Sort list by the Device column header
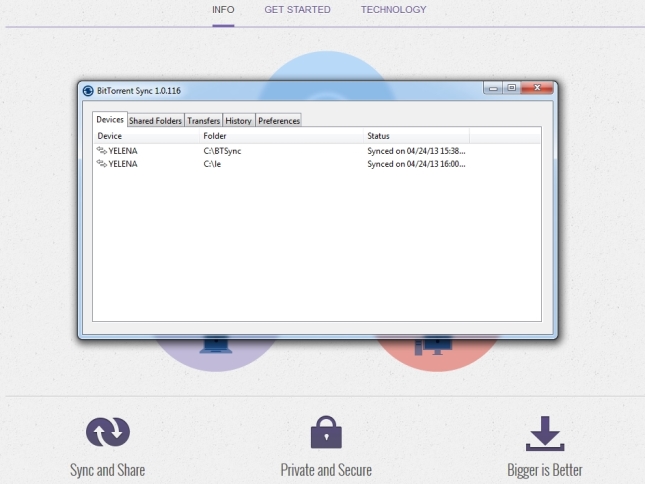645x484 pixels. click(x=146, y=136)
